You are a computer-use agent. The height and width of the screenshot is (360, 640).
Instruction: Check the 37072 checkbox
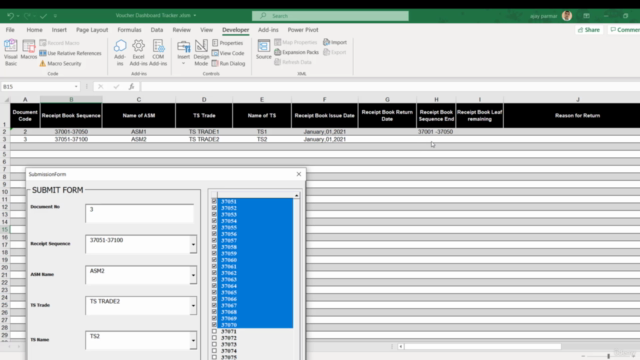(214, 338)
